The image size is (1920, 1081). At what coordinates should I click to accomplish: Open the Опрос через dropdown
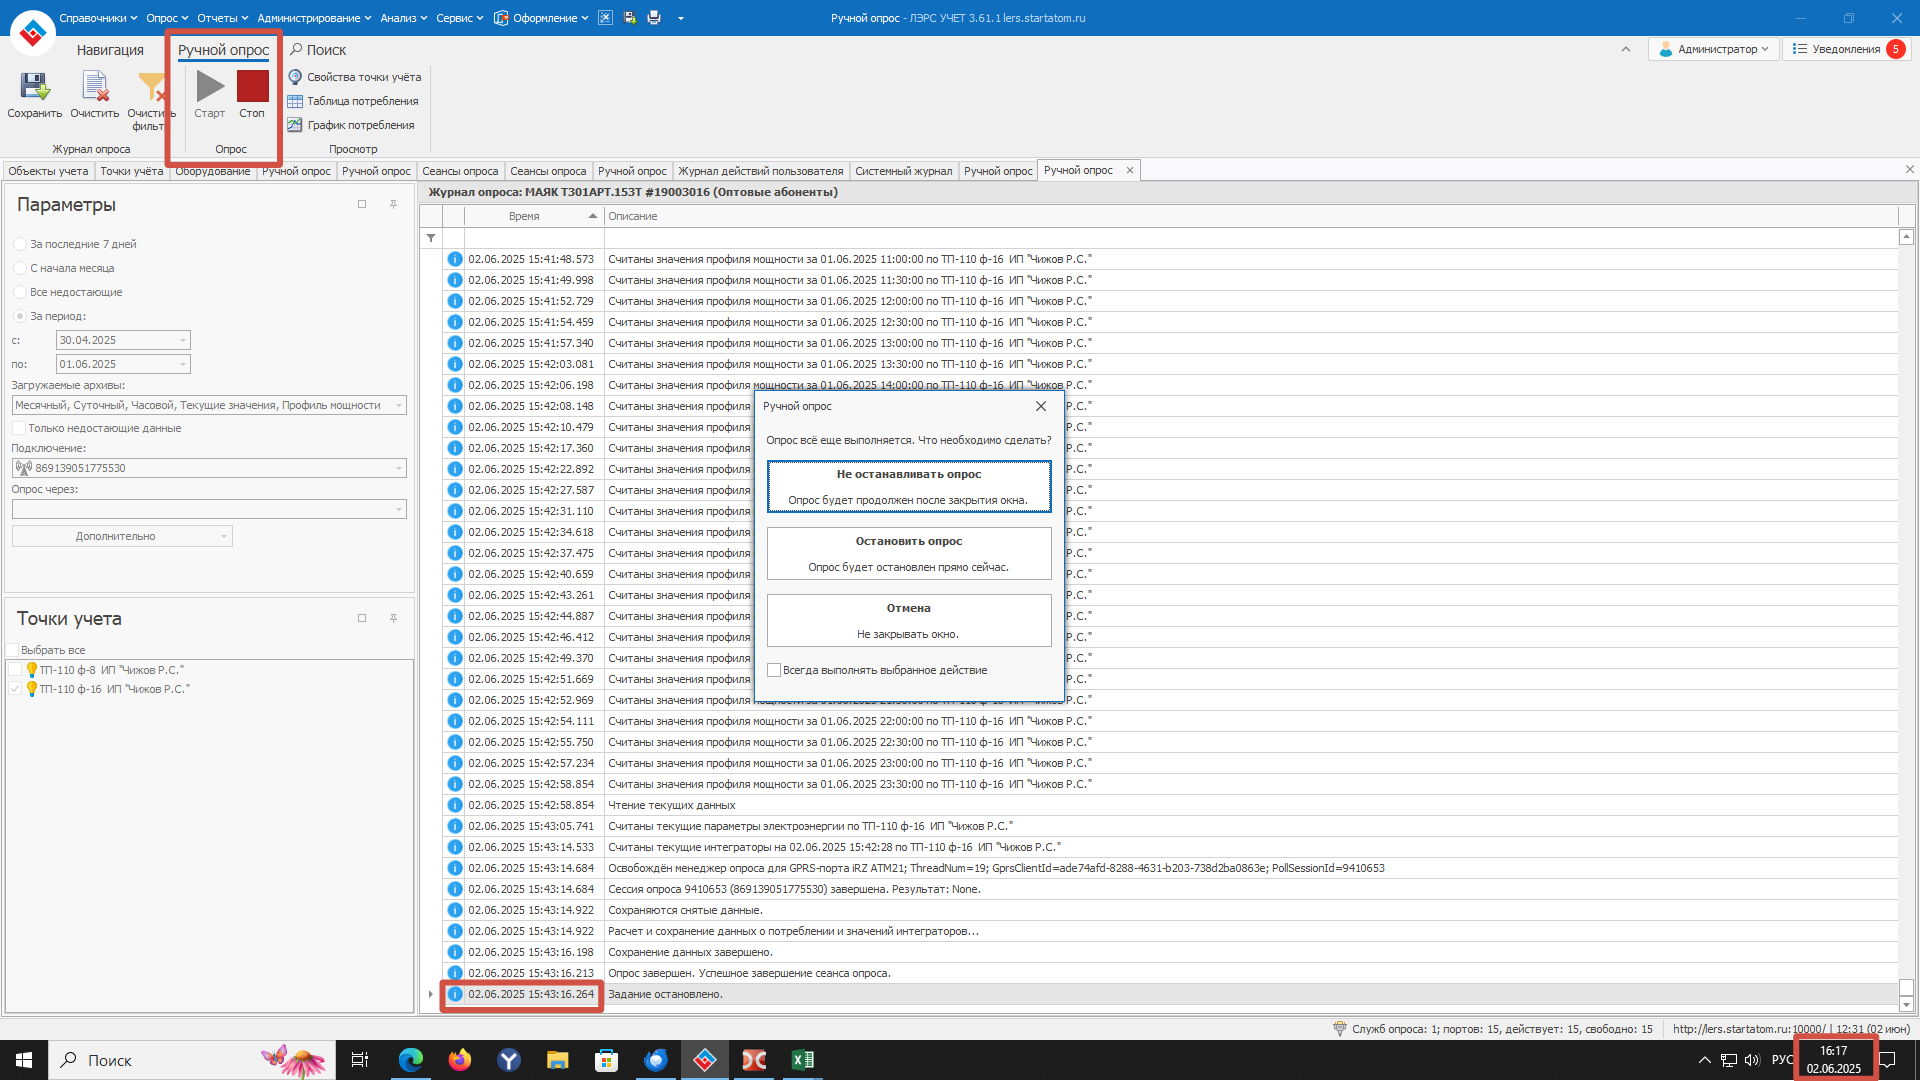[399, 509]
